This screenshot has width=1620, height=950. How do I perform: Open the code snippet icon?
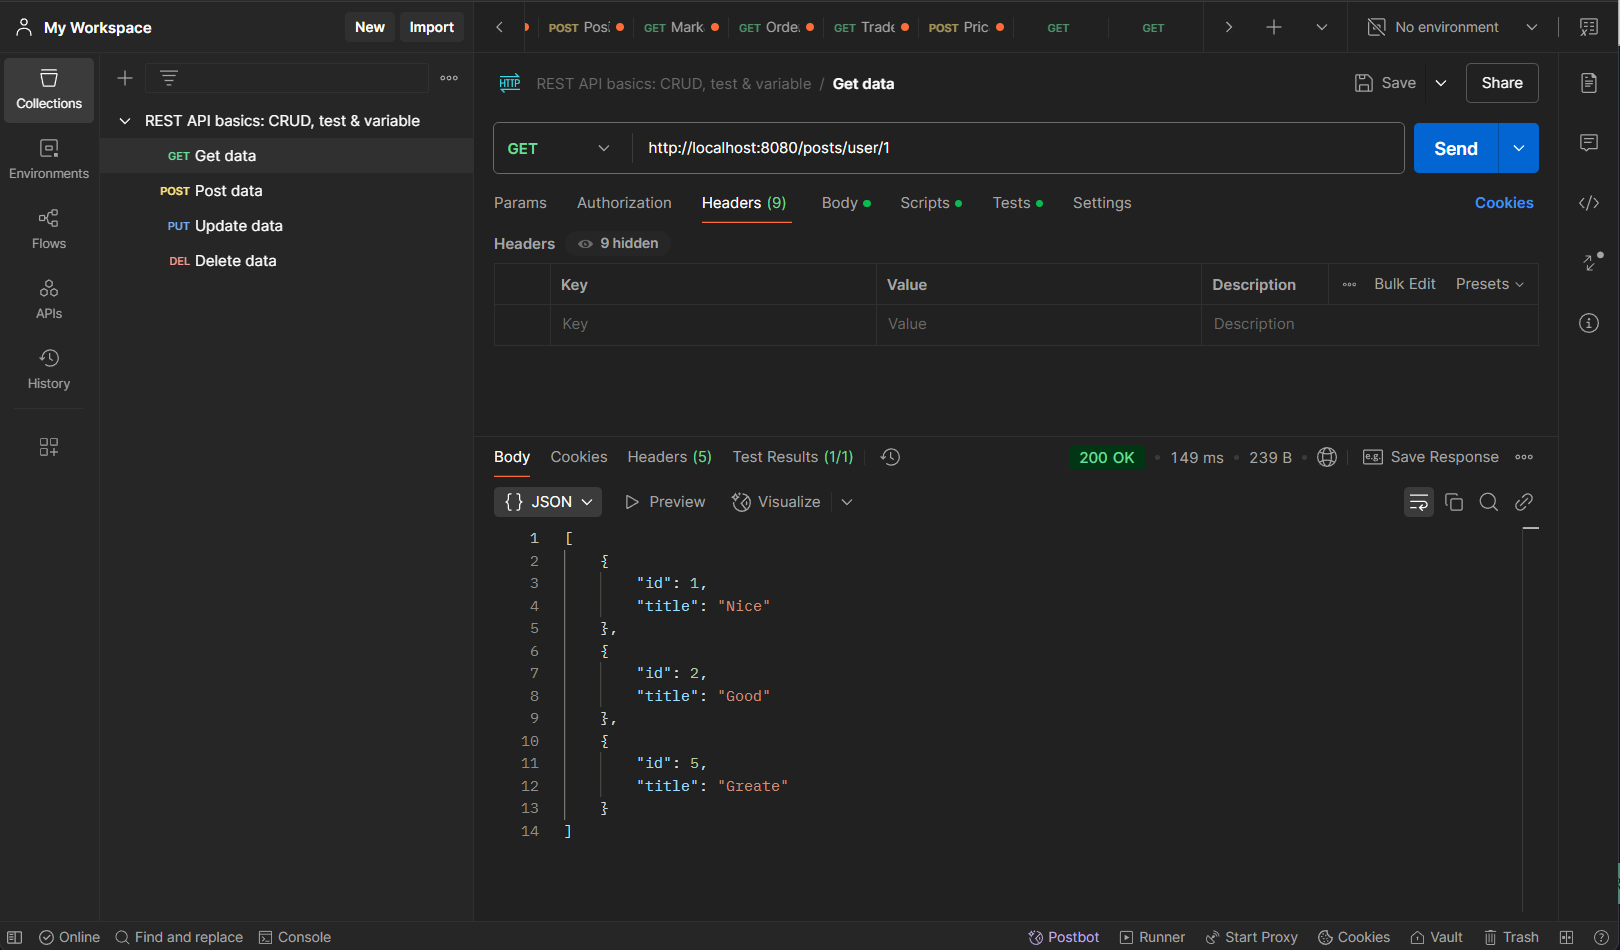click(1589, 203)
